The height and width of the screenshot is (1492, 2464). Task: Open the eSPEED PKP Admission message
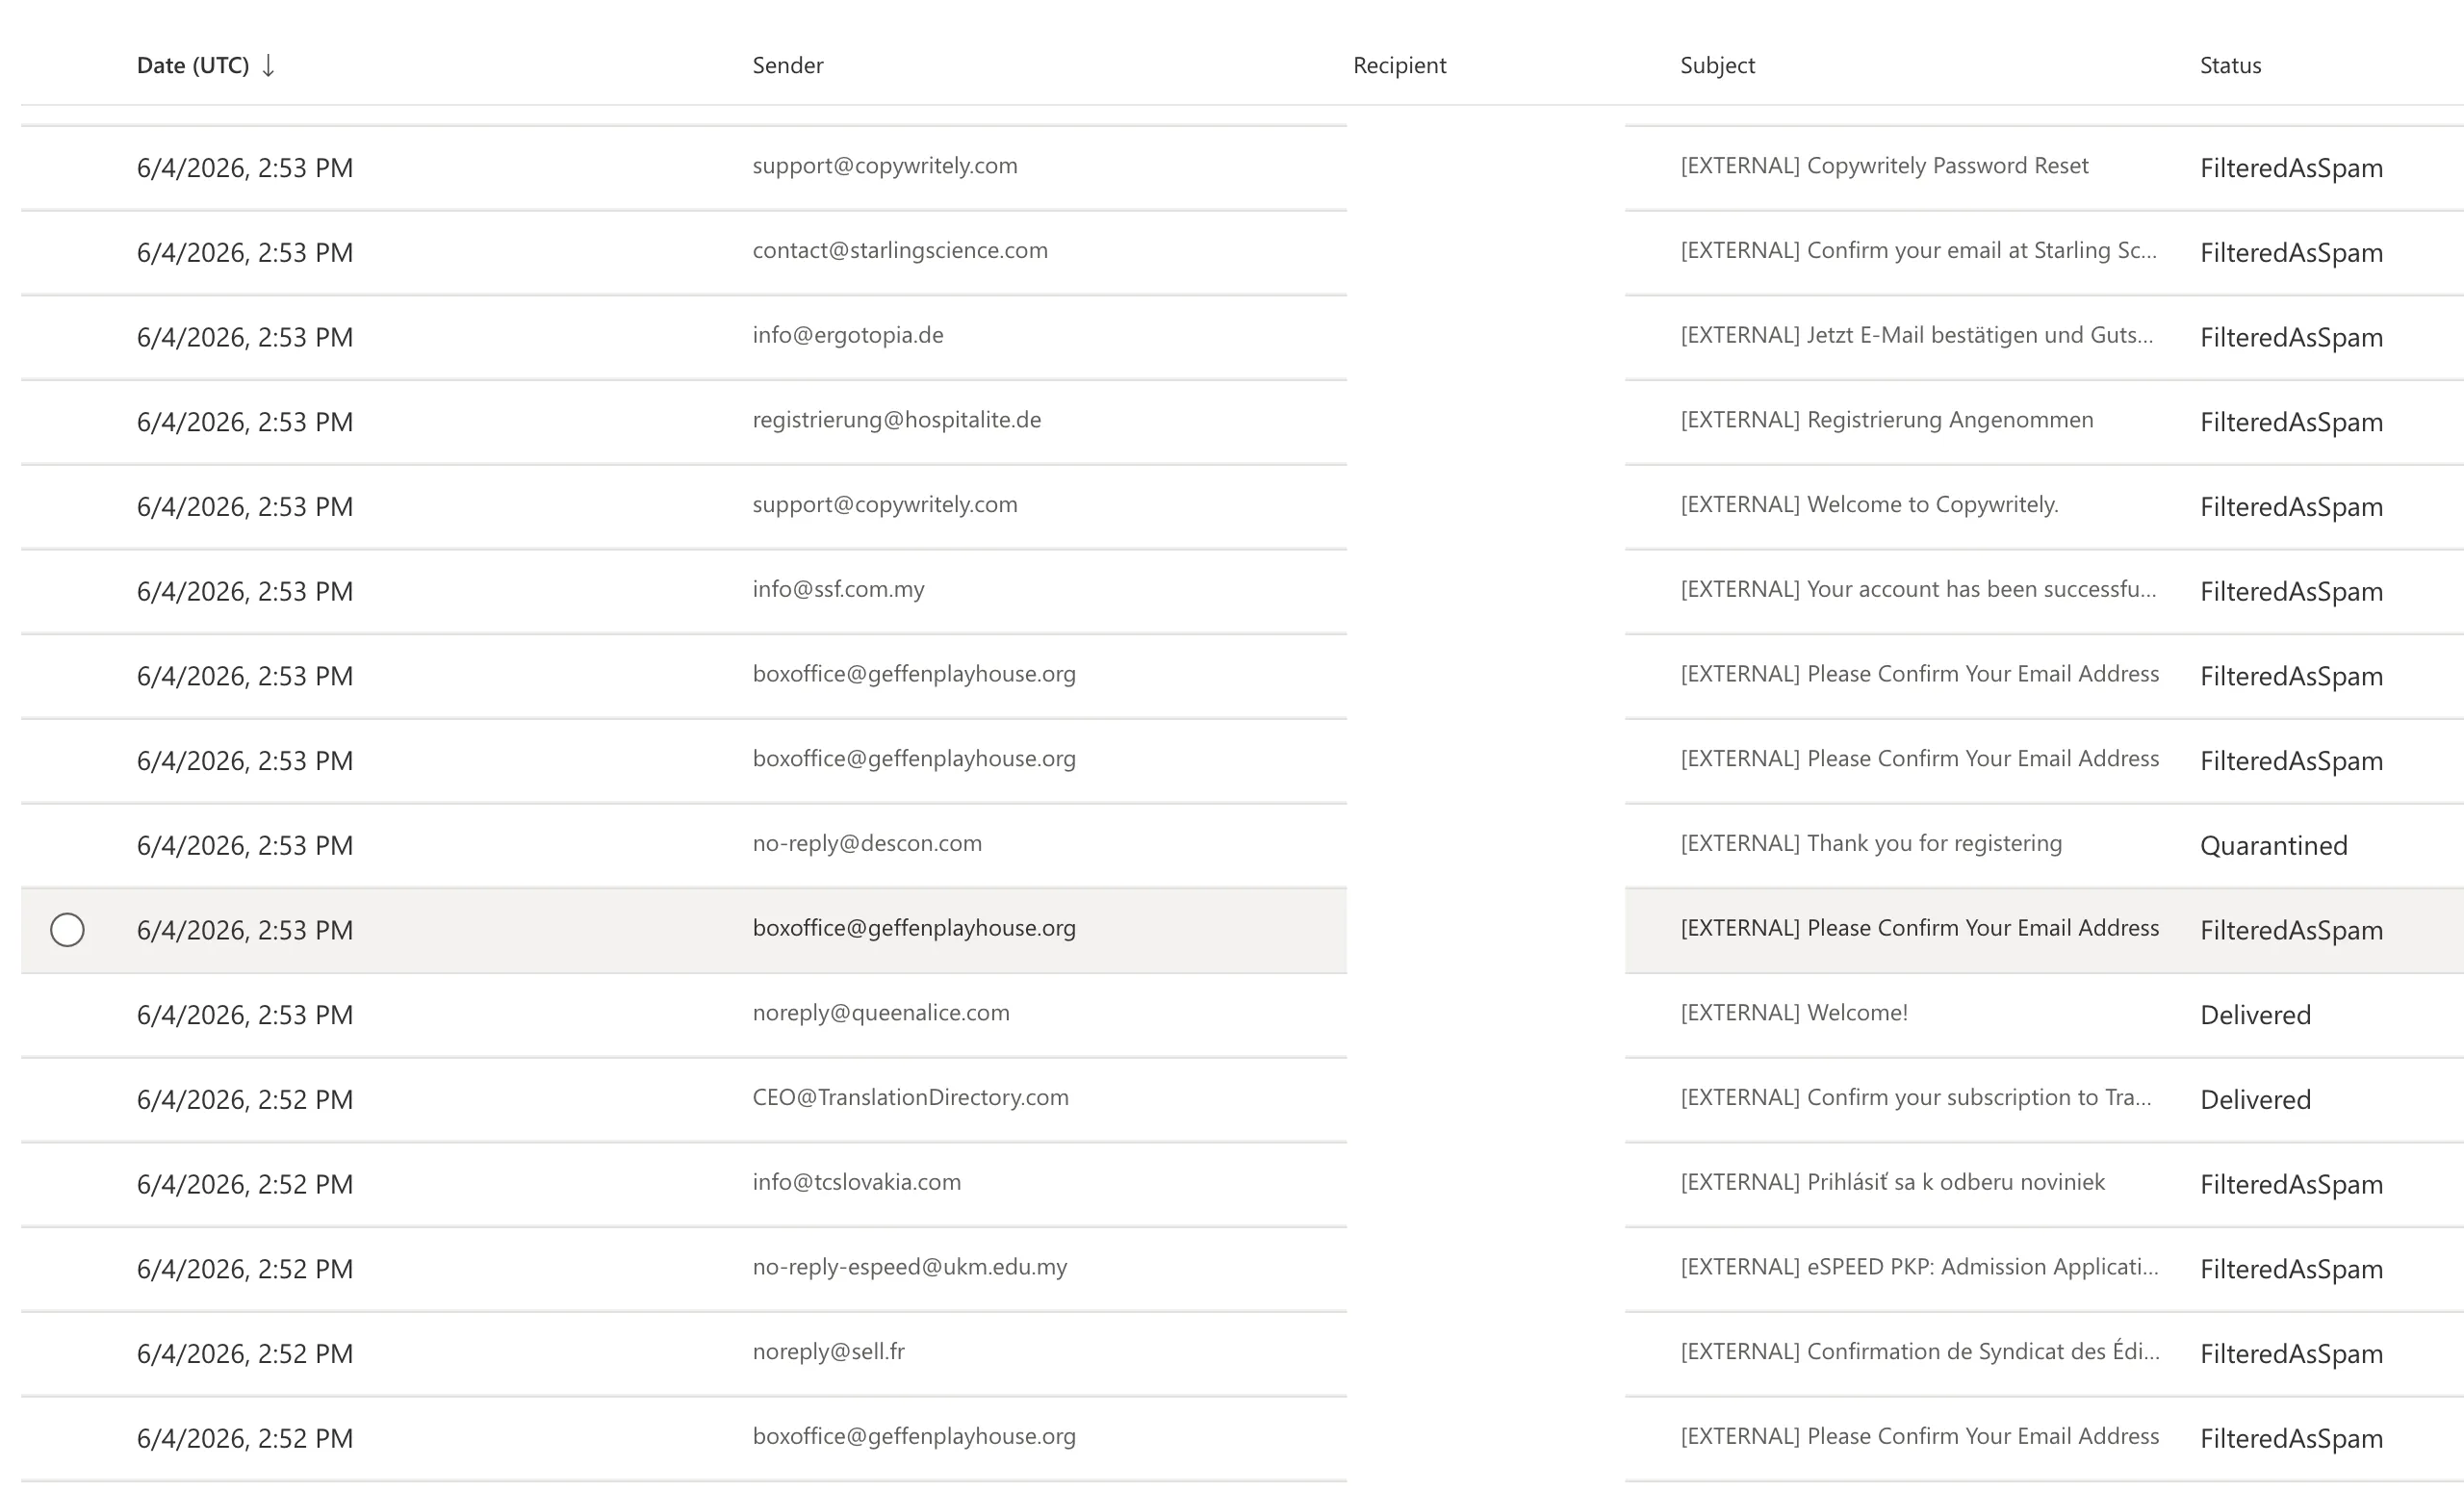pyautogui.click(x=1919, y=1268)
